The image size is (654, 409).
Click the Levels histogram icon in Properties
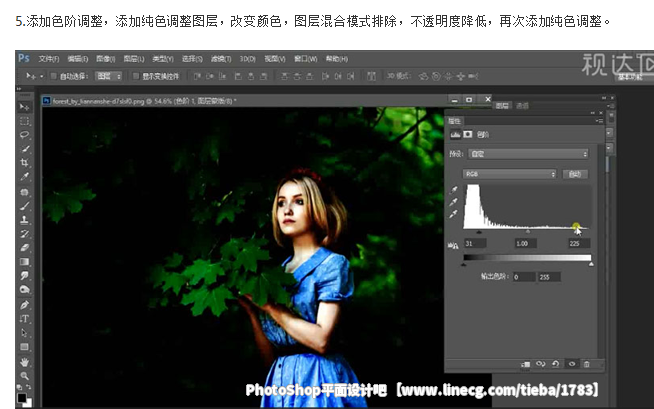455,134
